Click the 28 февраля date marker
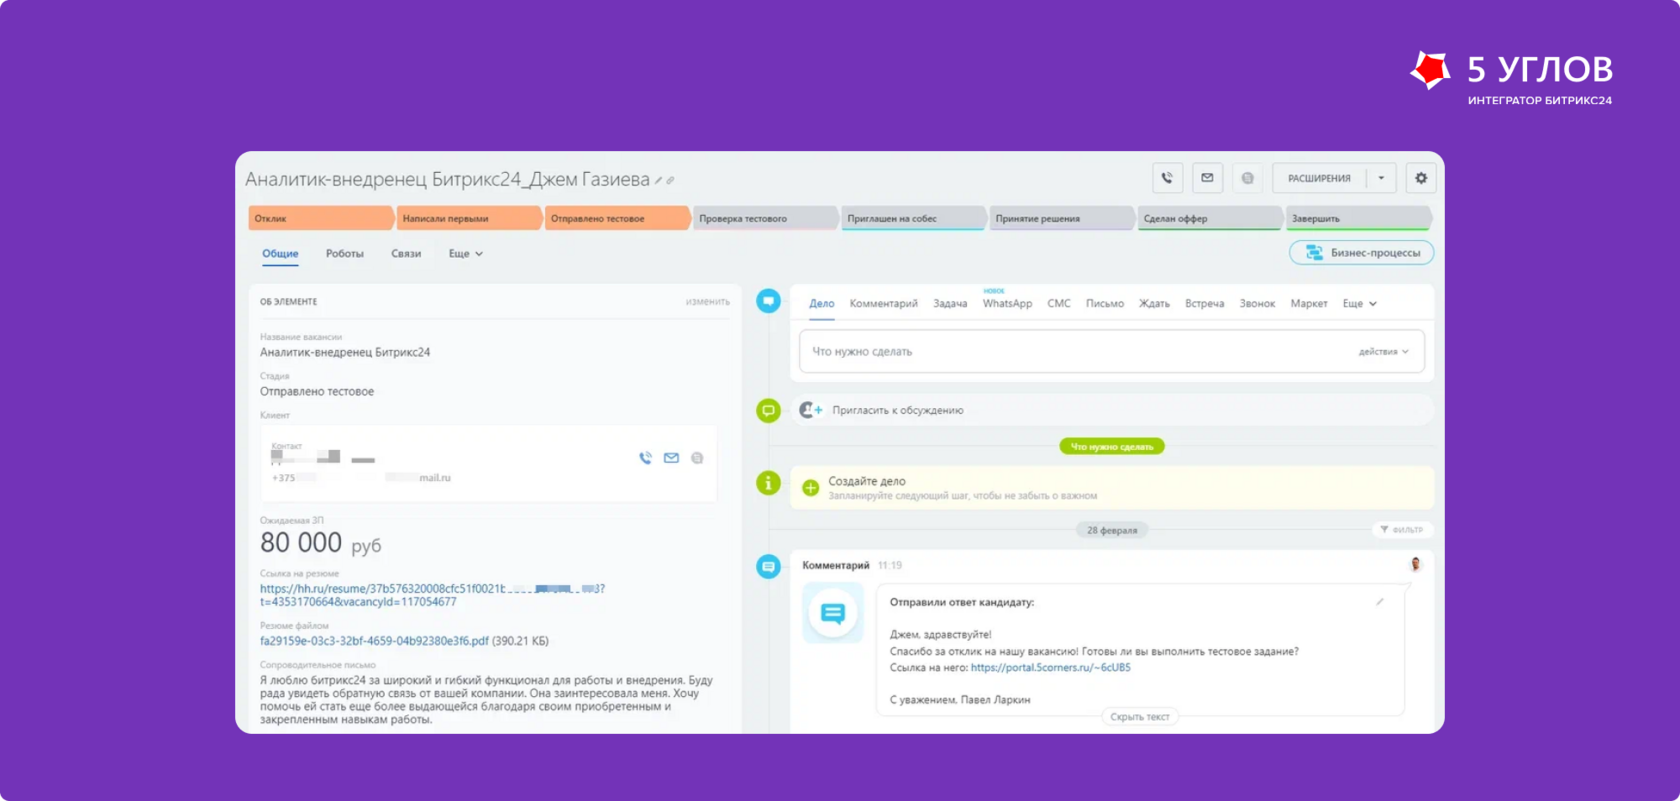Image resolution: width=1680 pixels, height=801 pixels. [x=1112, y=530]
